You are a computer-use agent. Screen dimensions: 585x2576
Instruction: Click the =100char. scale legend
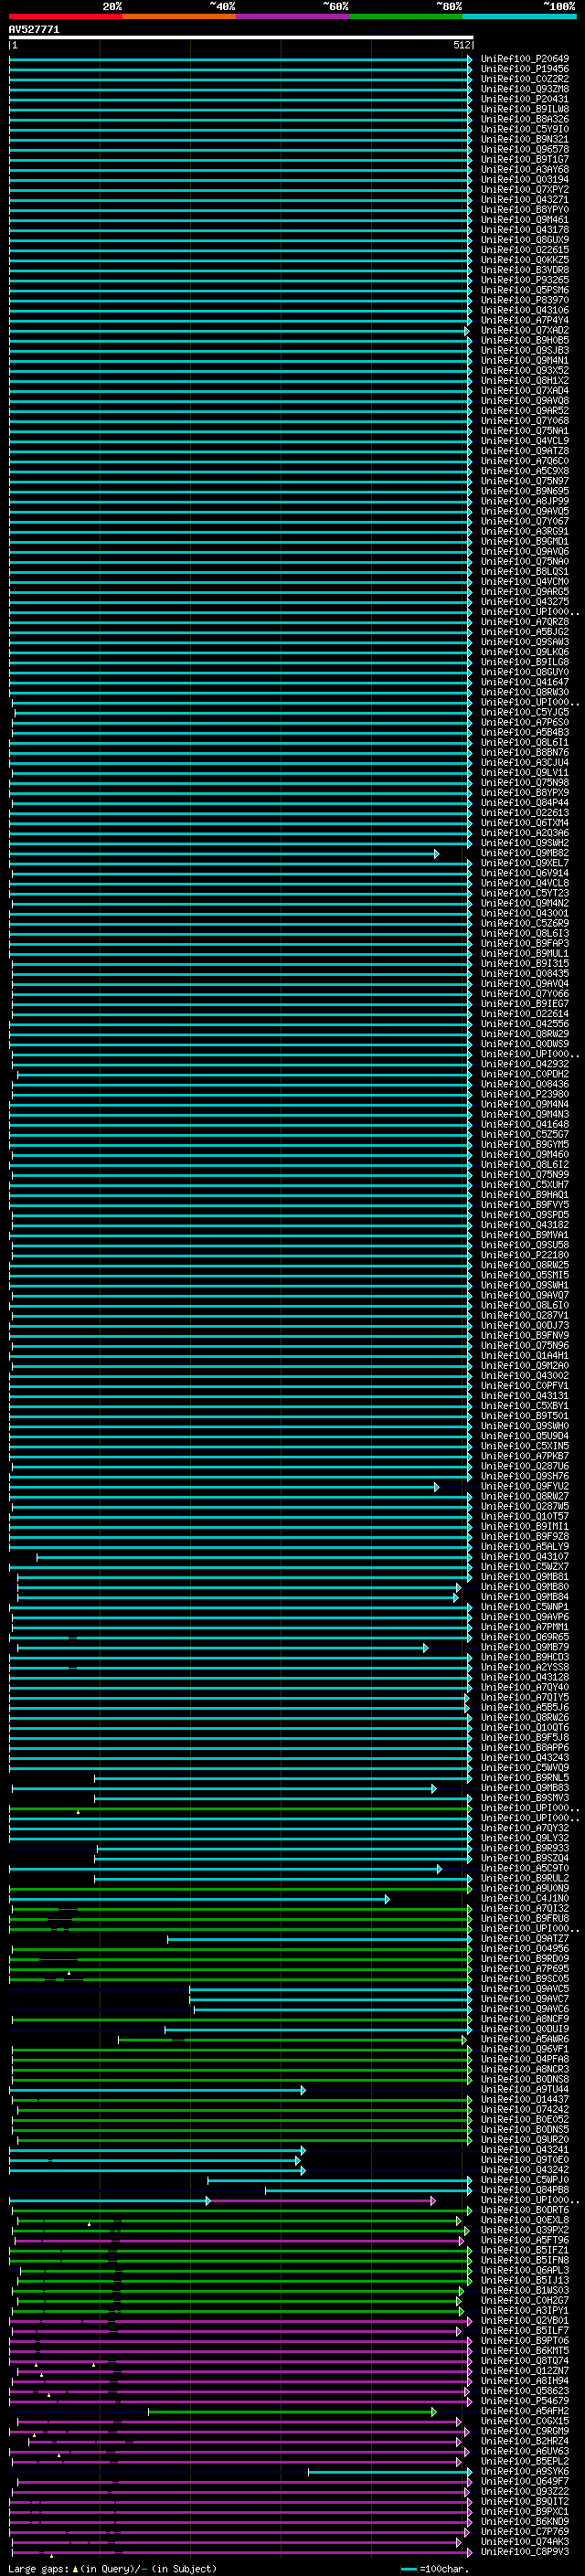(x=435, y=2569)
